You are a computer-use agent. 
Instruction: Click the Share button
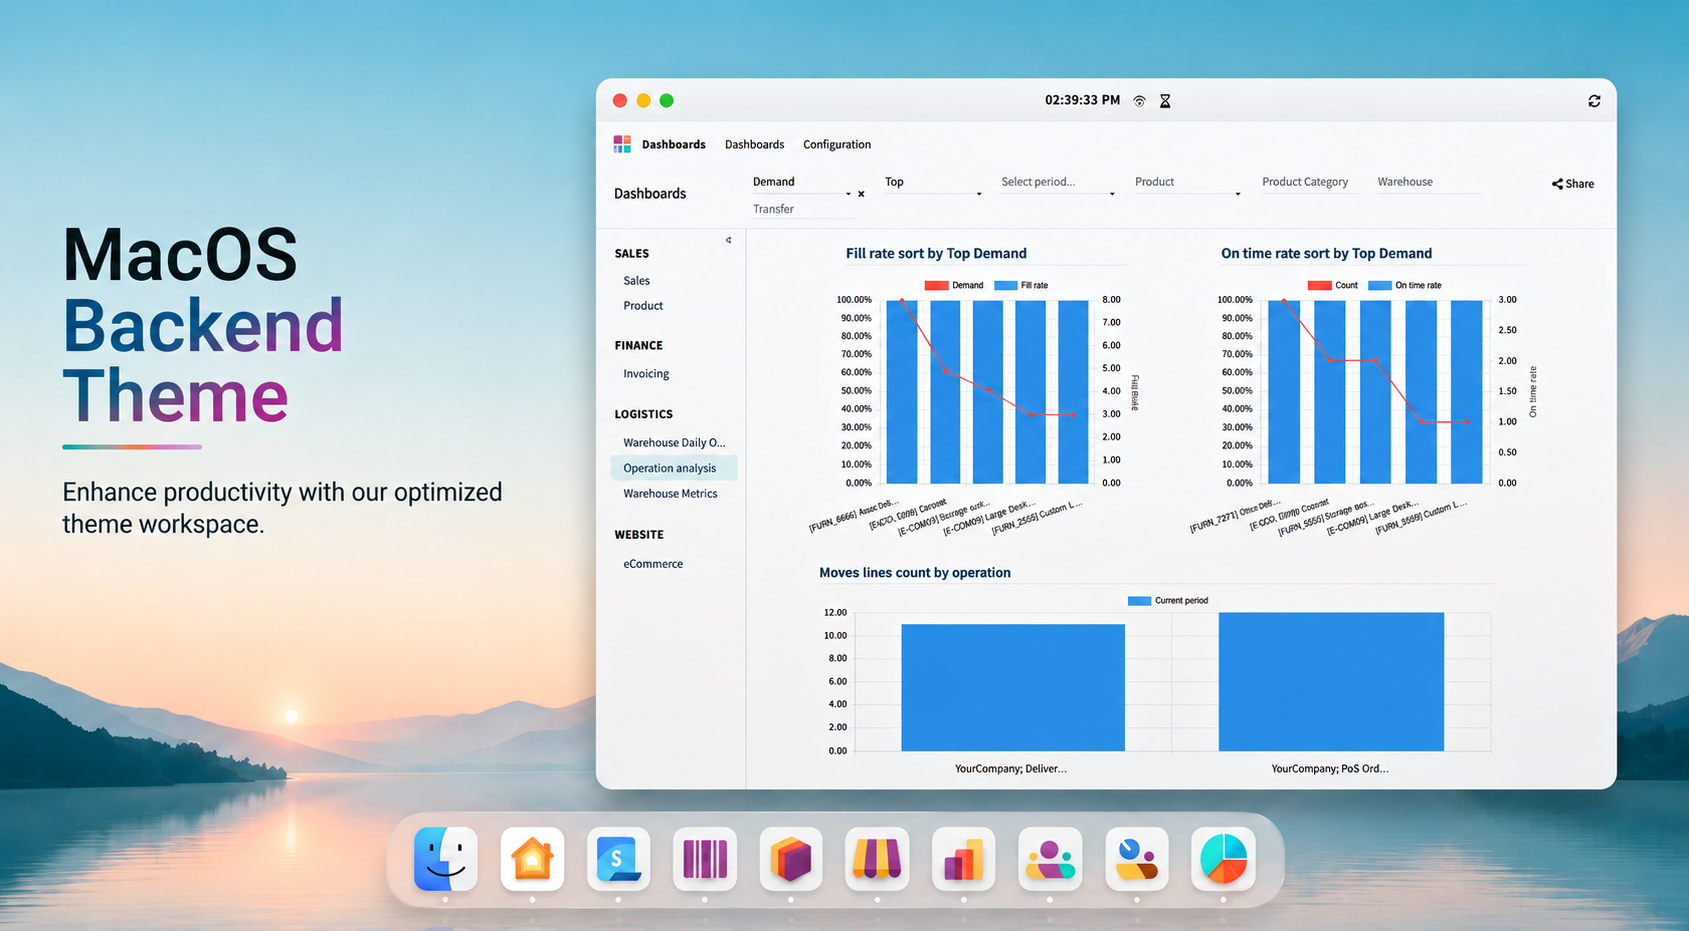tap(1573, 184)
